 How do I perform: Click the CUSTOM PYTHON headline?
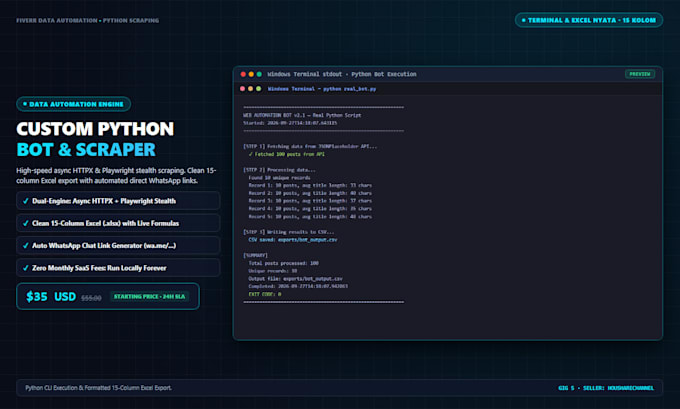pos(95,129)
